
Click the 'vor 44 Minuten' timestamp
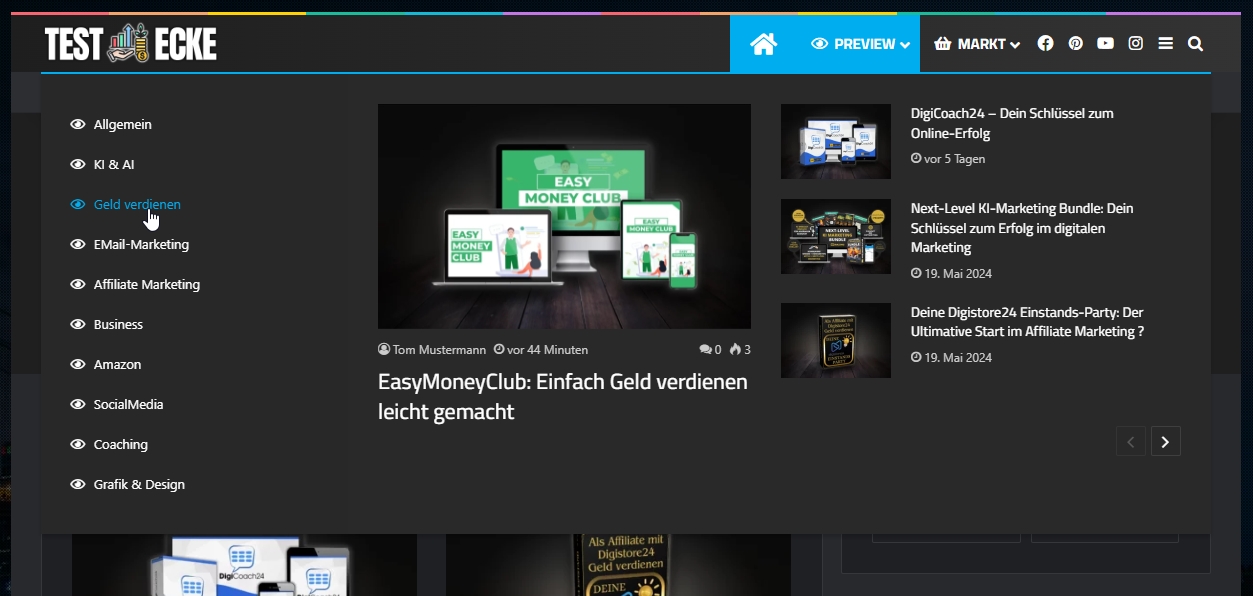click(x=541, y=350)
